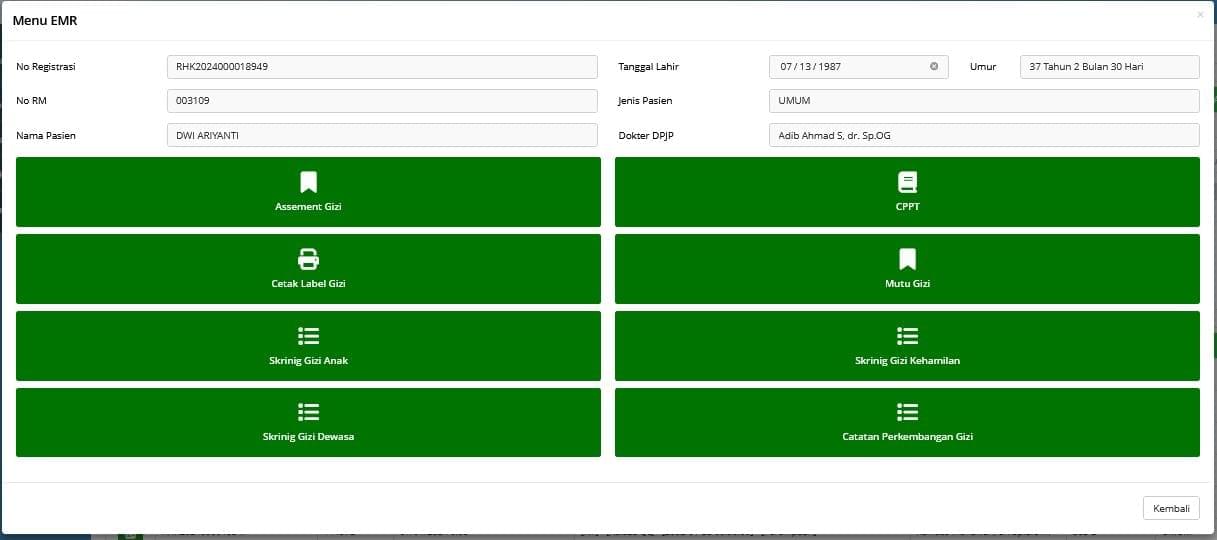
Task: Click the No Registrasi field
Action: pos(382,67)
